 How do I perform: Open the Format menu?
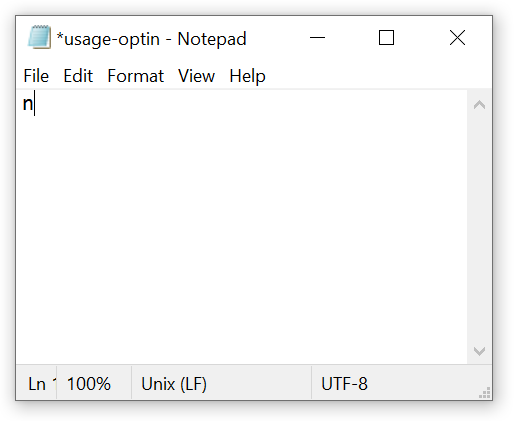(135, 76)
